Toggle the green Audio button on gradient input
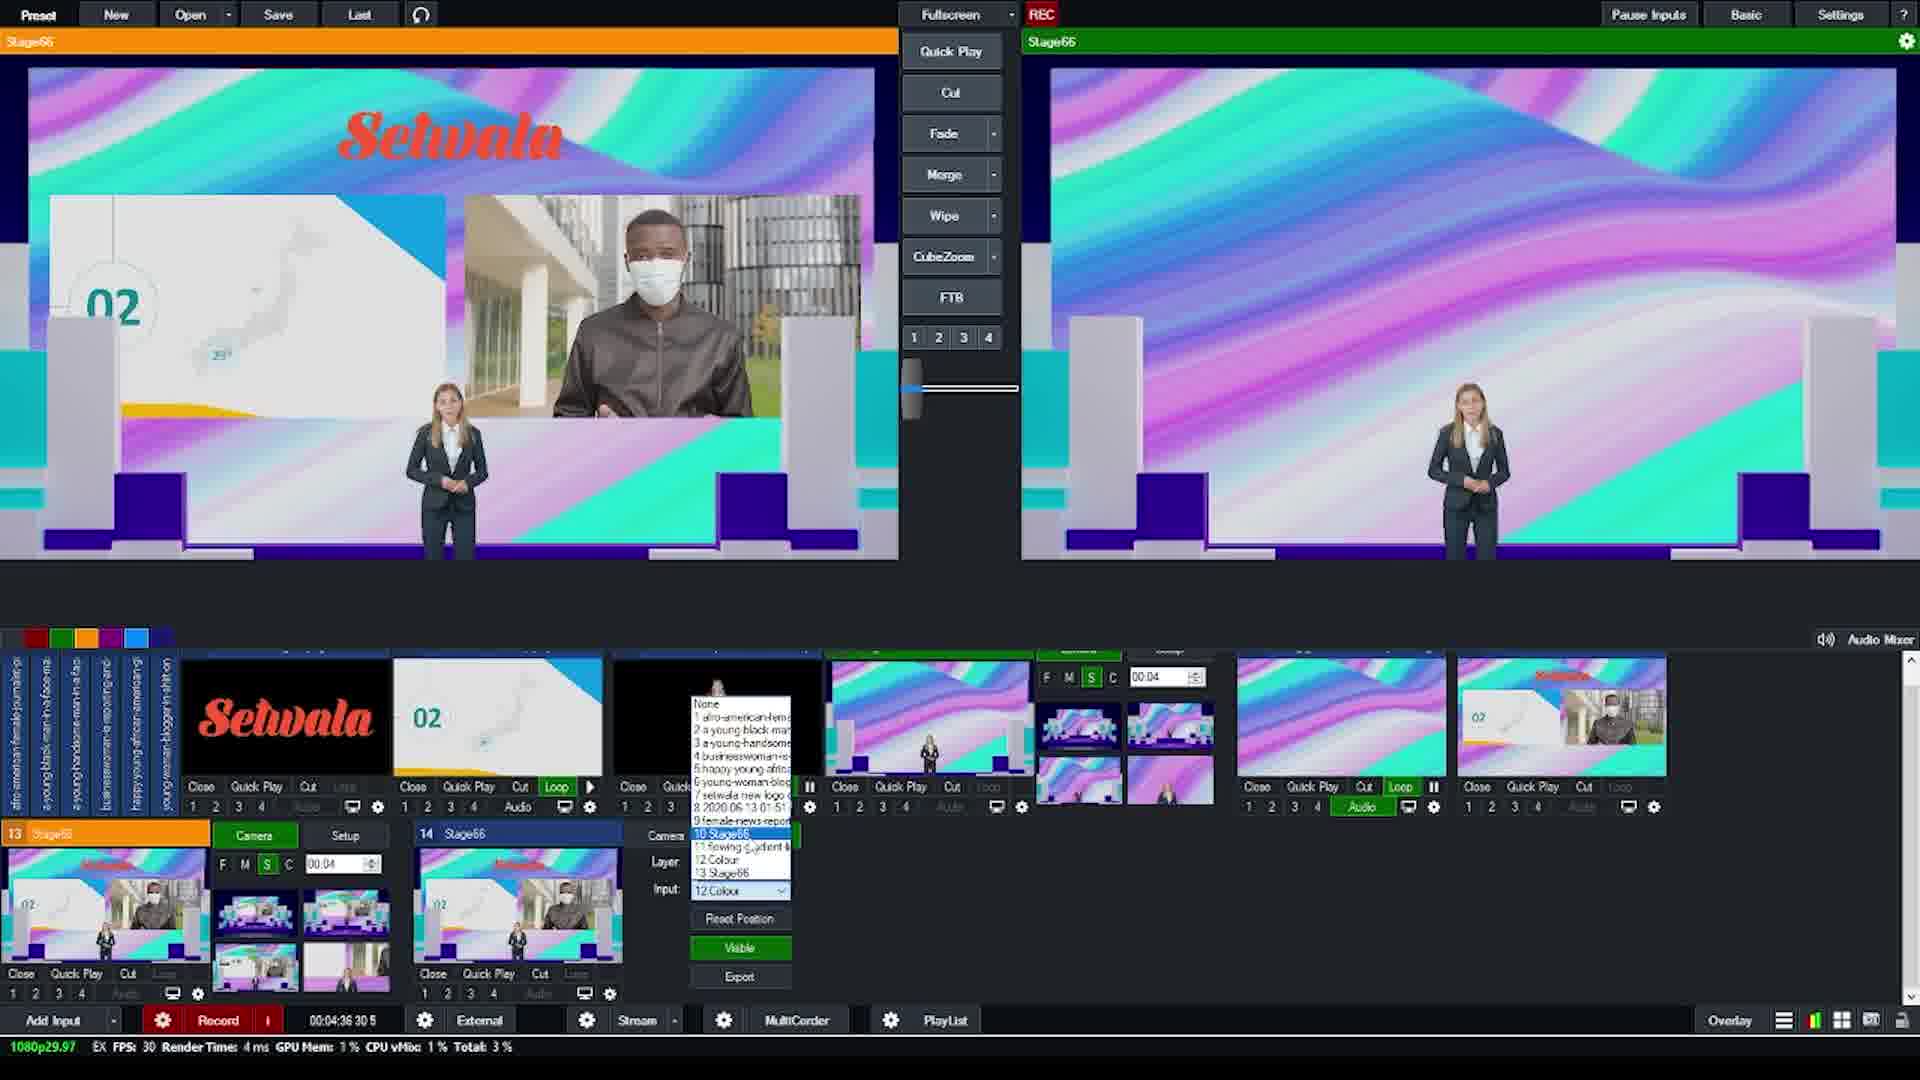Screen dimensions: 1920x1080 1362,806
